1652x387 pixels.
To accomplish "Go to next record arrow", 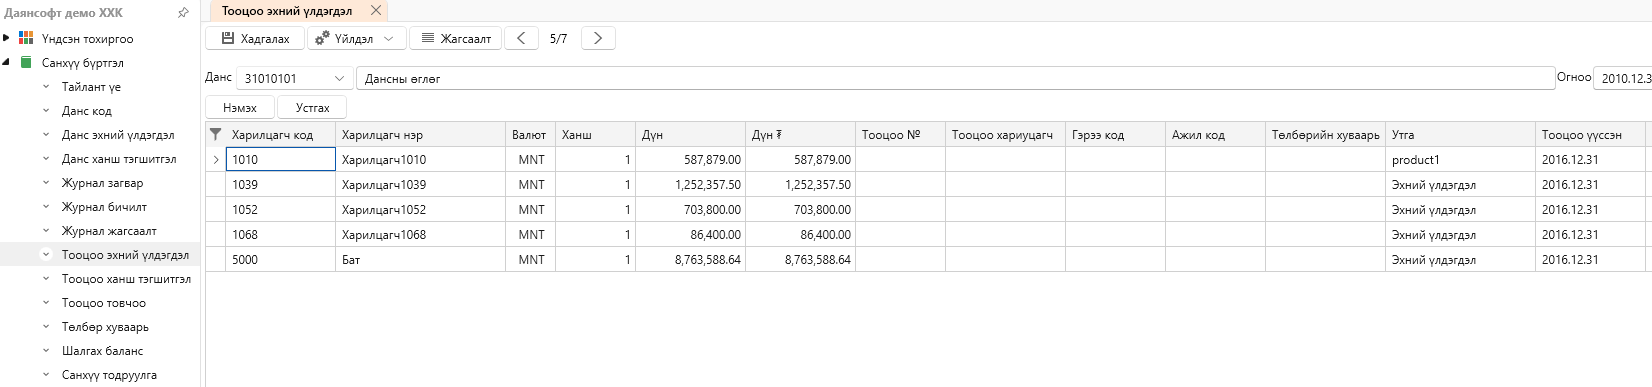I will 598,38.
